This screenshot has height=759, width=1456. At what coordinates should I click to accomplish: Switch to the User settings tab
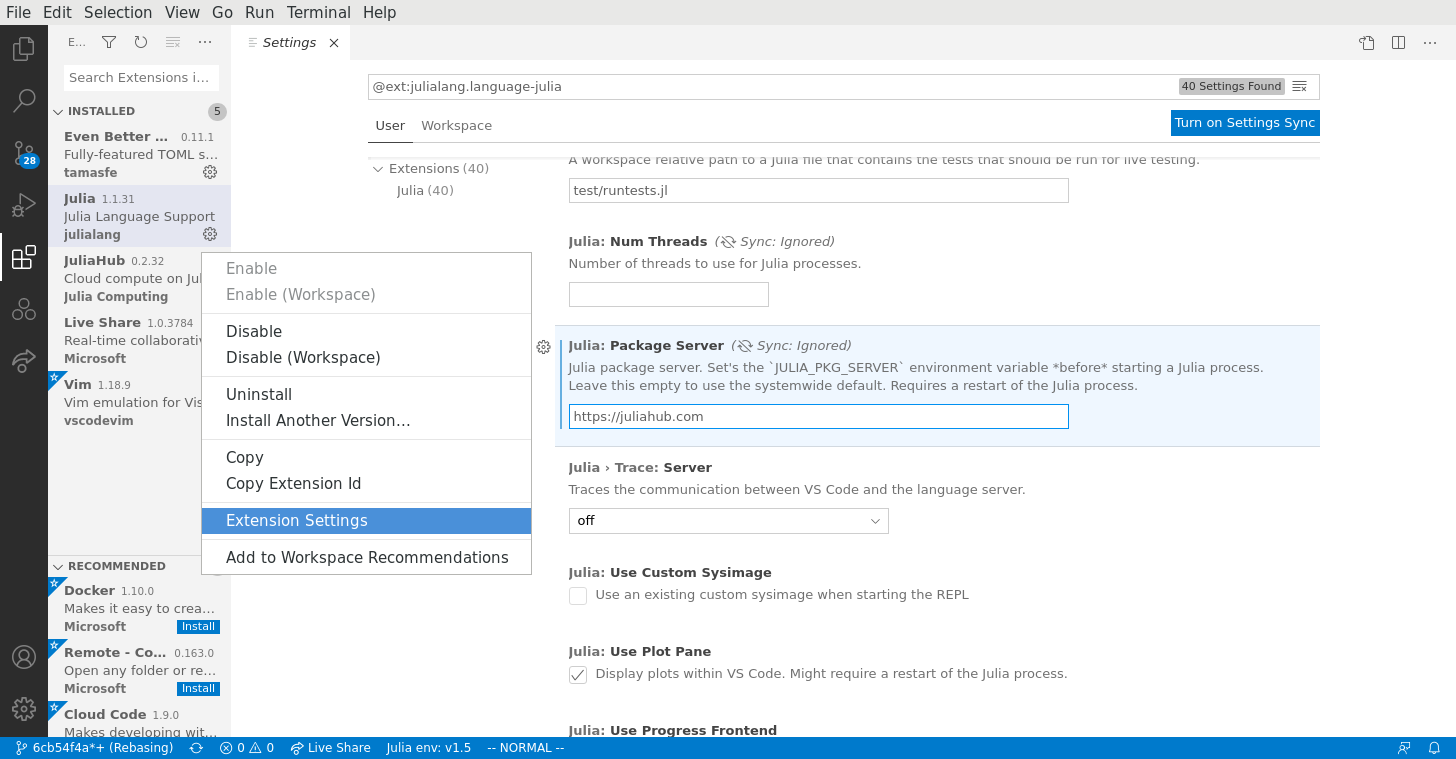(x=390, y=125)
